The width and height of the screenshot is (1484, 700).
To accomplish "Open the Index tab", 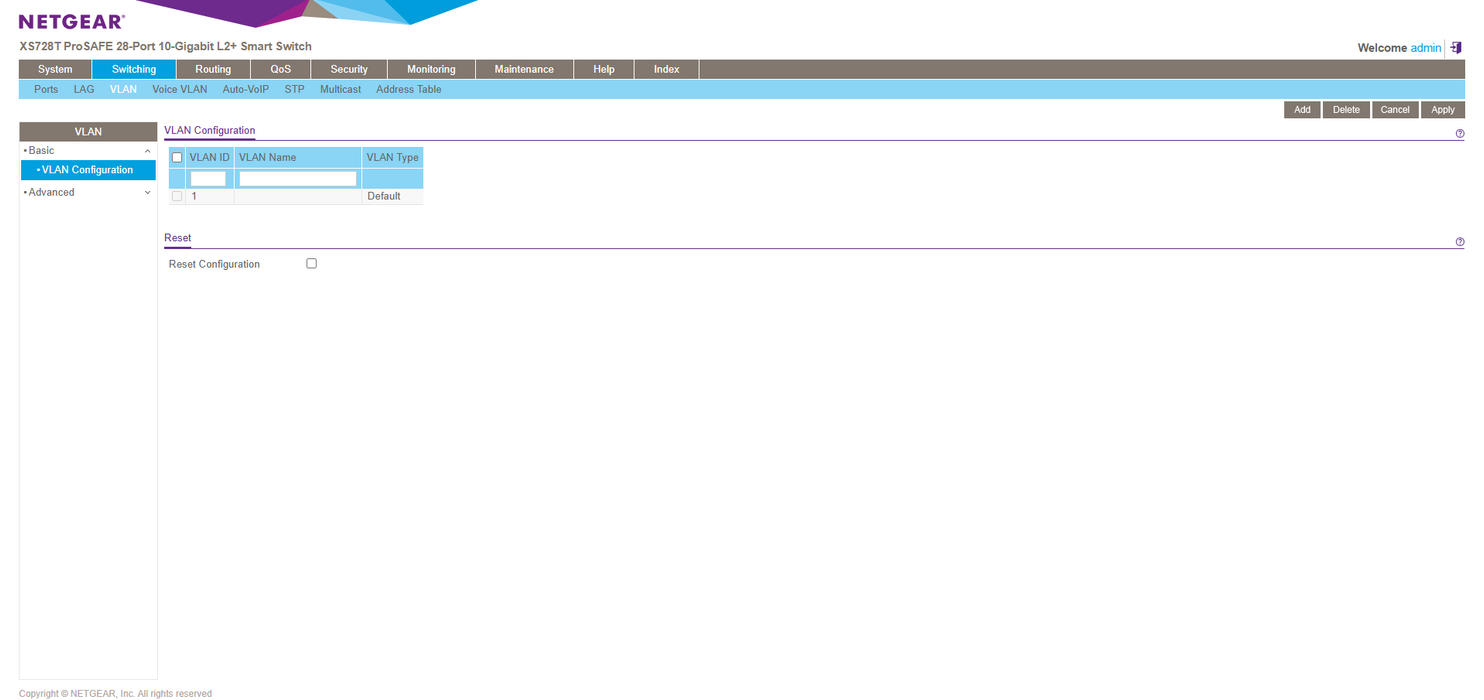I will click(667, 69).
